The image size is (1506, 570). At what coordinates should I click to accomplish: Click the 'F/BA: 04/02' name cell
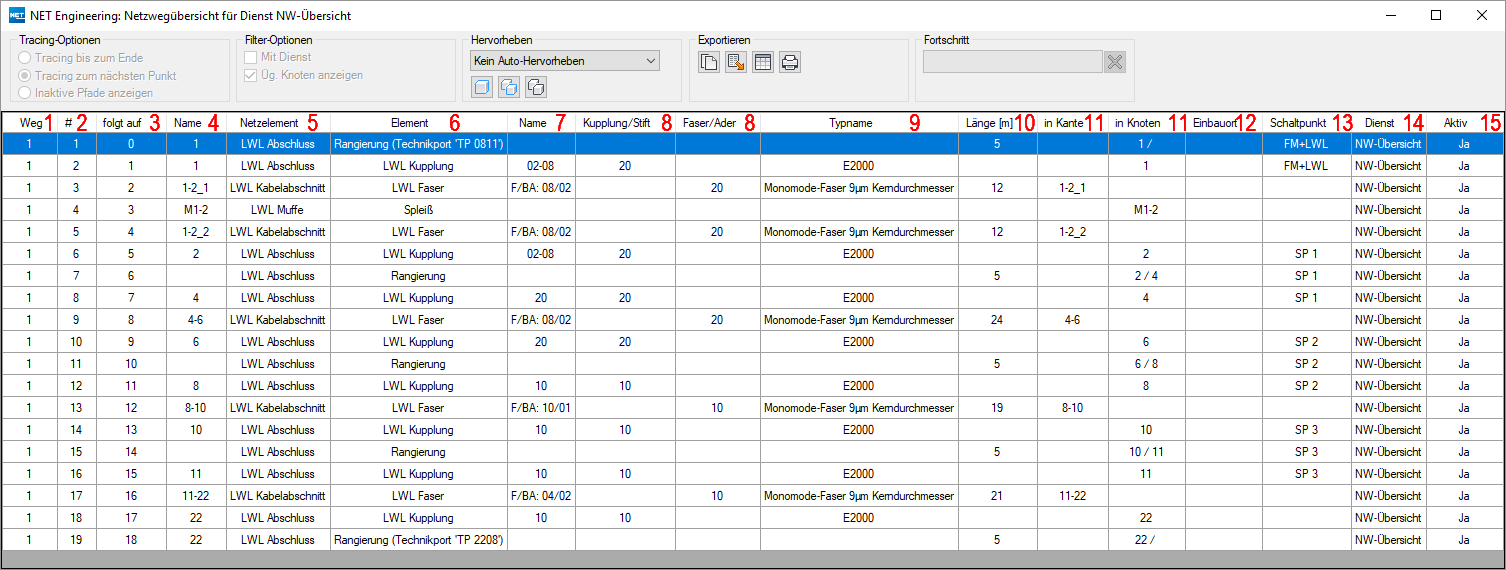[x=541, y=496]
